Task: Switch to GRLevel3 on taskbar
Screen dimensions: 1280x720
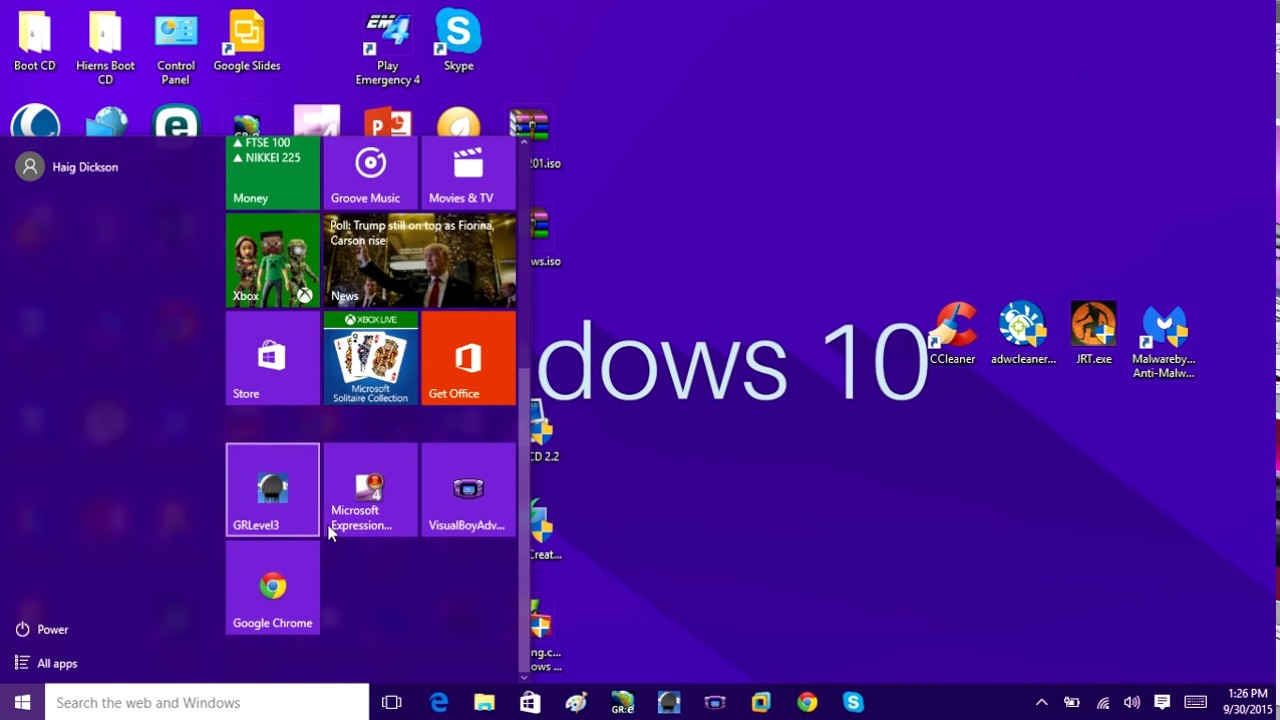Action: coord(668,702)
